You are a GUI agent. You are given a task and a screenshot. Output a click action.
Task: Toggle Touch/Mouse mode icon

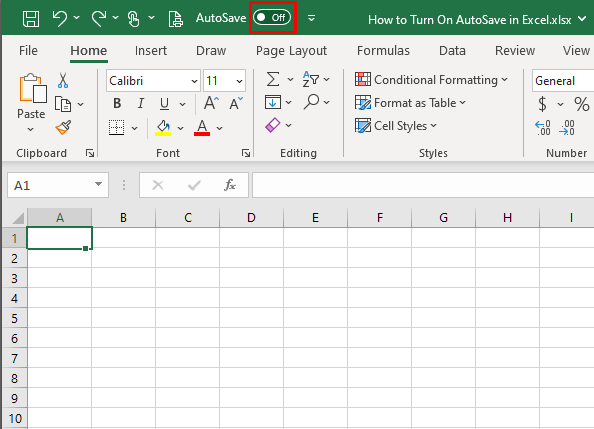(133, 18)
